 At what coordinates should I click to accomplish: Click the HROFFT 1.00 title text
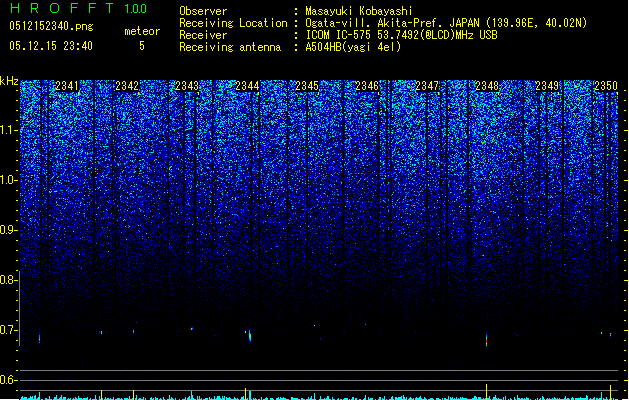point(79,8)
